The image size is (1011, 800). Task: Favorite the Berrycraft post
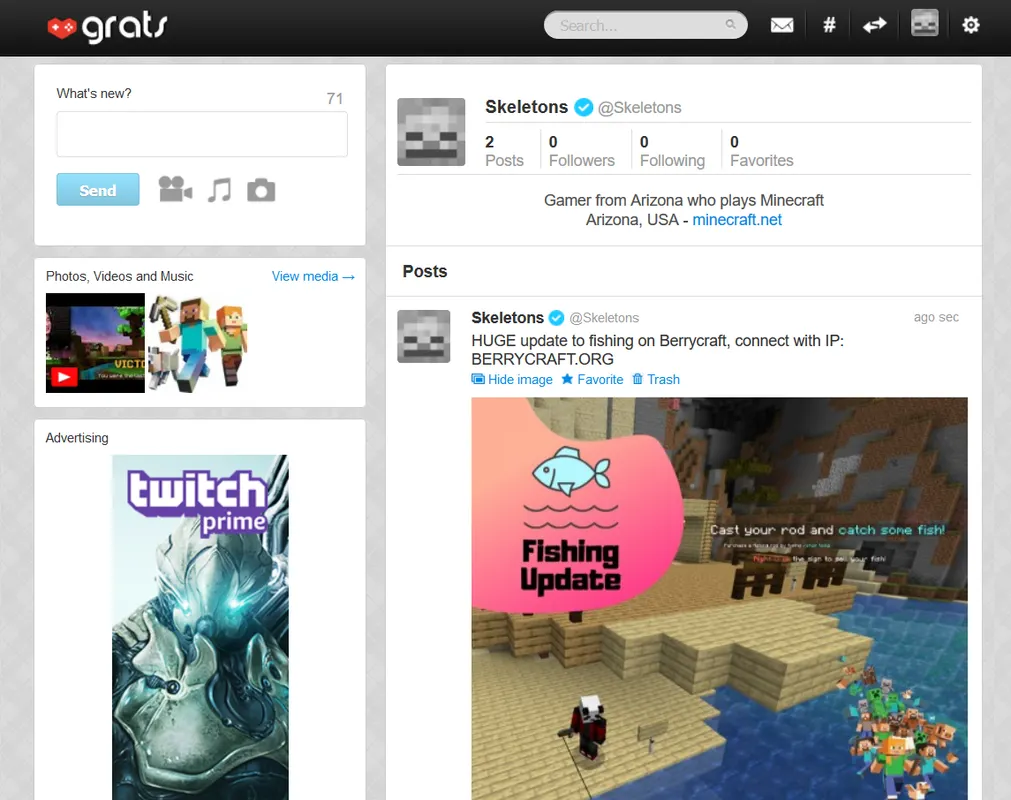(x=593, y=380)
